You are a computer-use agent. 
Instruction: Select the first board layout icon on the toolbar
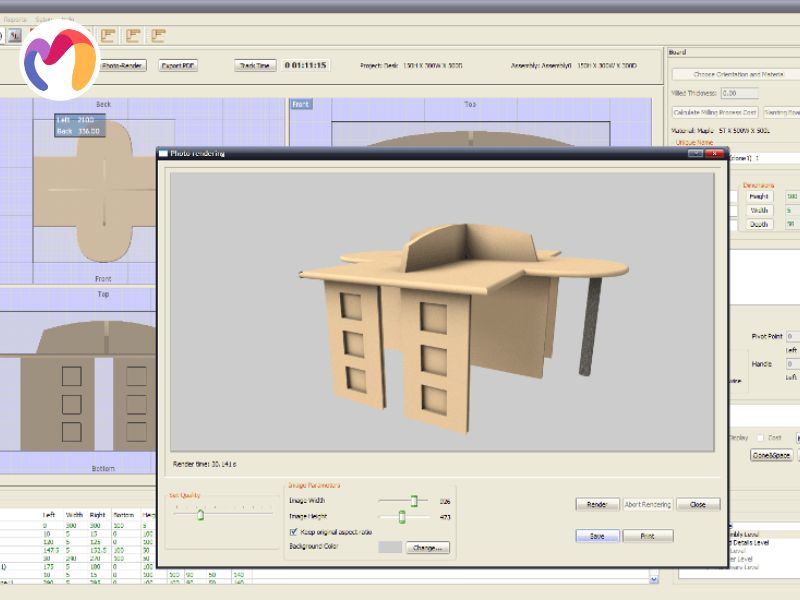108,34
